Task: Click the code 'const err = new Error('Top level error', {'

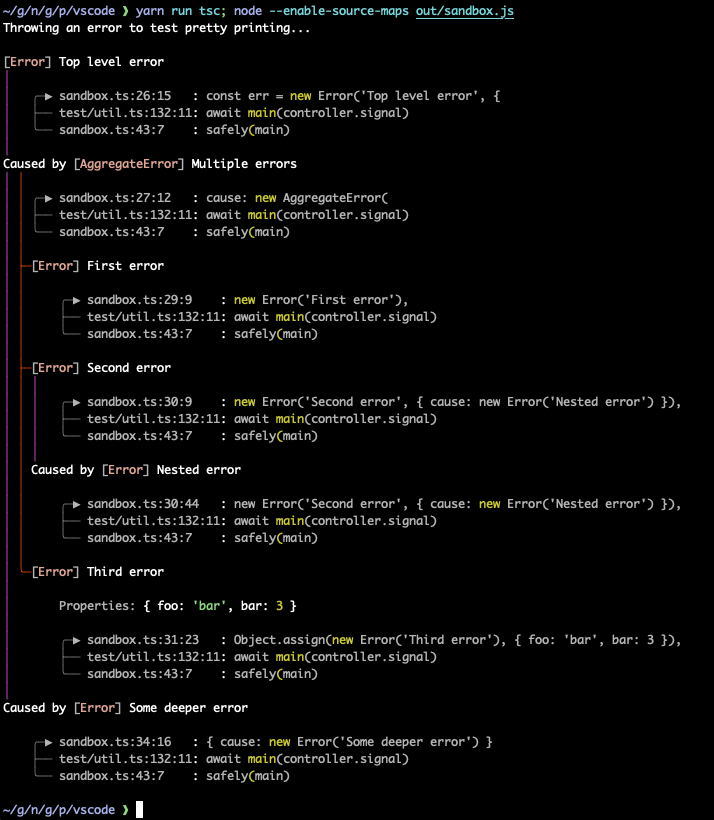Action: point(353,96)
